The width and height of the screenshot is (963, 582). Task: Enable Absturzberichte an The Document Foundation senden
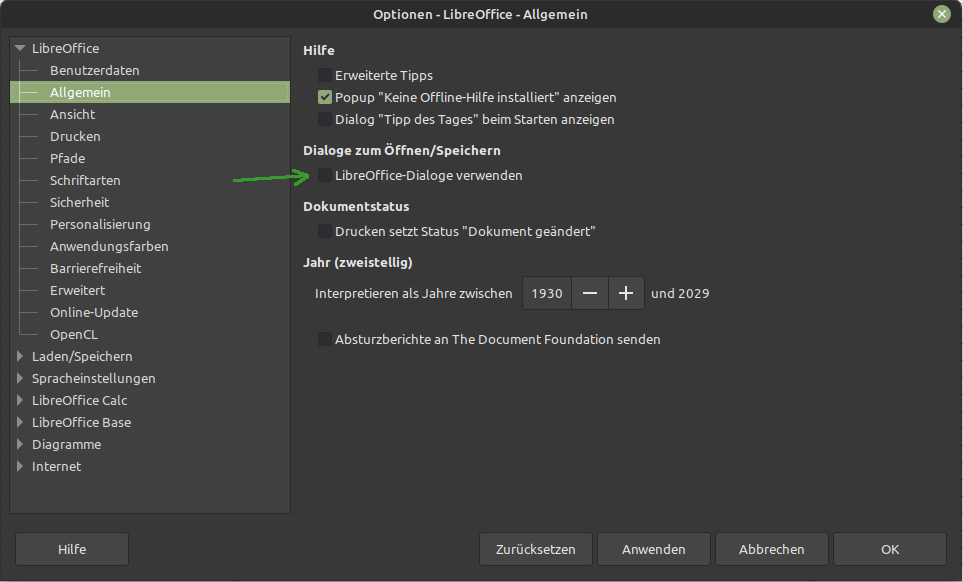[325, 340]
